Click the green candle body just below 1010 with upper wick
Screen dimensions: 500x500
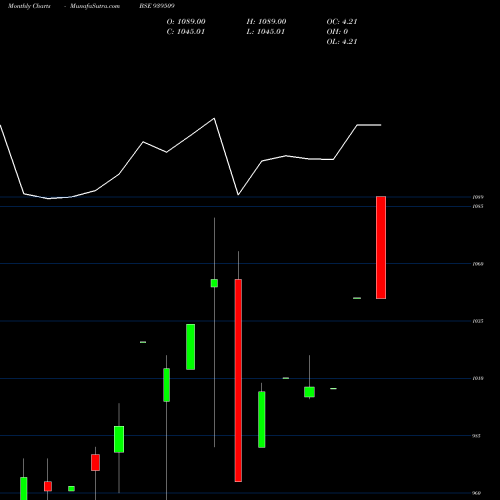tap(309, 392)
